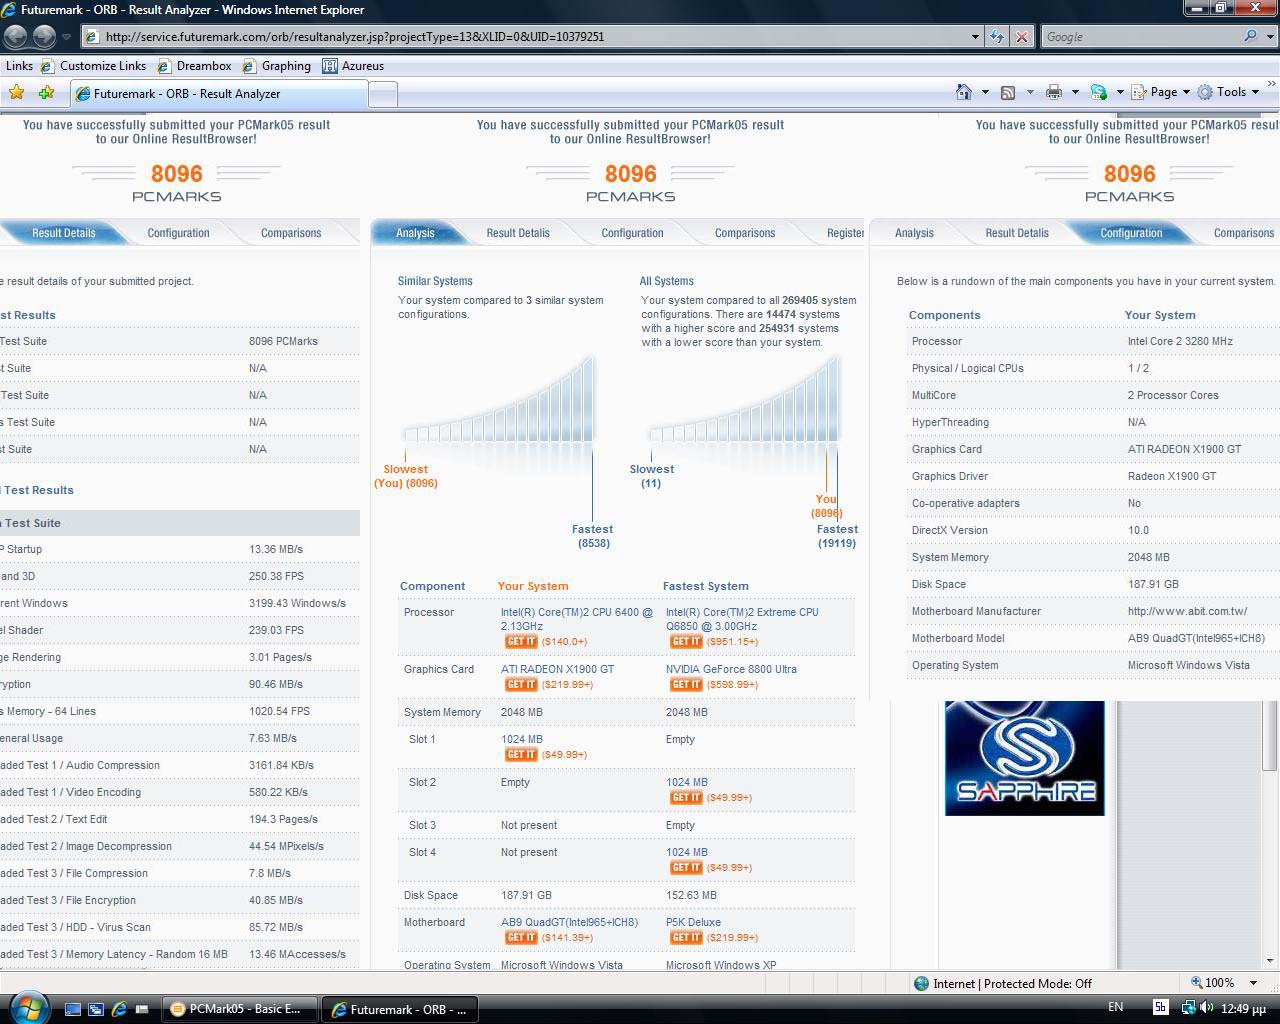Click the Sb icon in system tray
1280x1024 pixels.
point(1160,1007)
